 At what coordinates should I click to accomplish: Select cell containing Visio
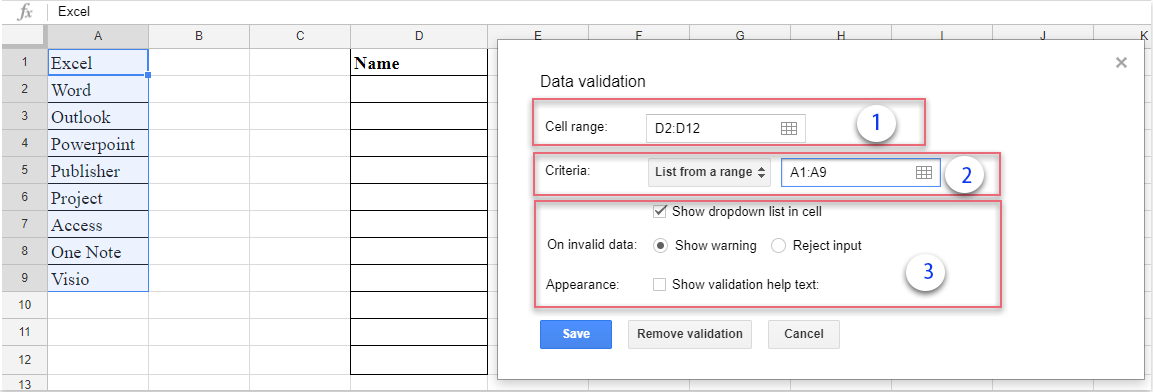pos(98,278)
